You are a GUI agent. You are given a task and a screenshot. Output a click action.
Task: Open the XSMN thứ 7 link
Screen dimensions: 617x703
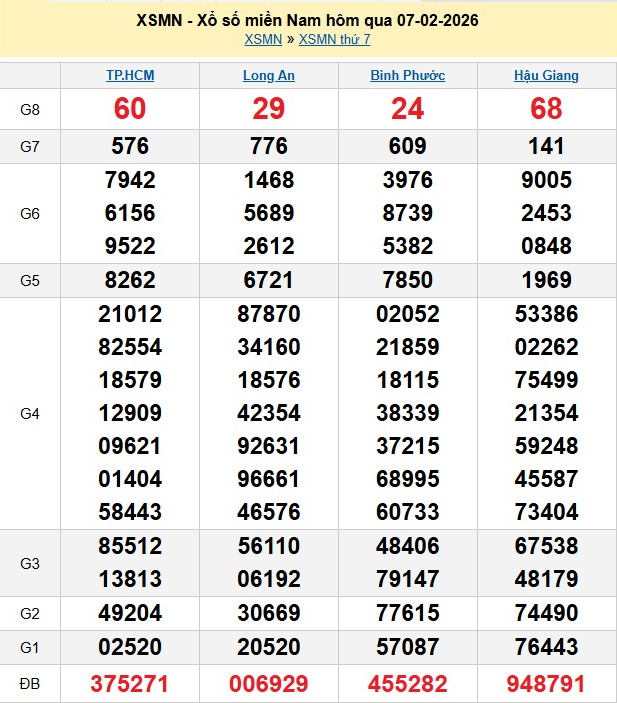(334, 39)
